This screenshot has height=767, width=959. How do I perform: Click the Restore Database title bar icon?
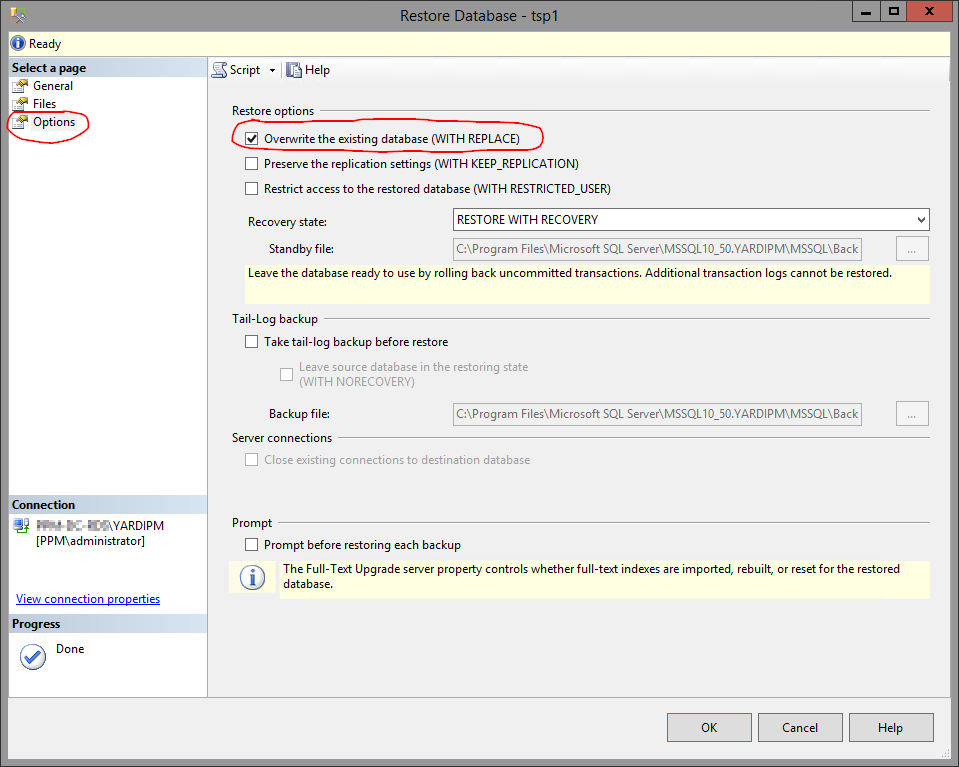coord(18,15)
